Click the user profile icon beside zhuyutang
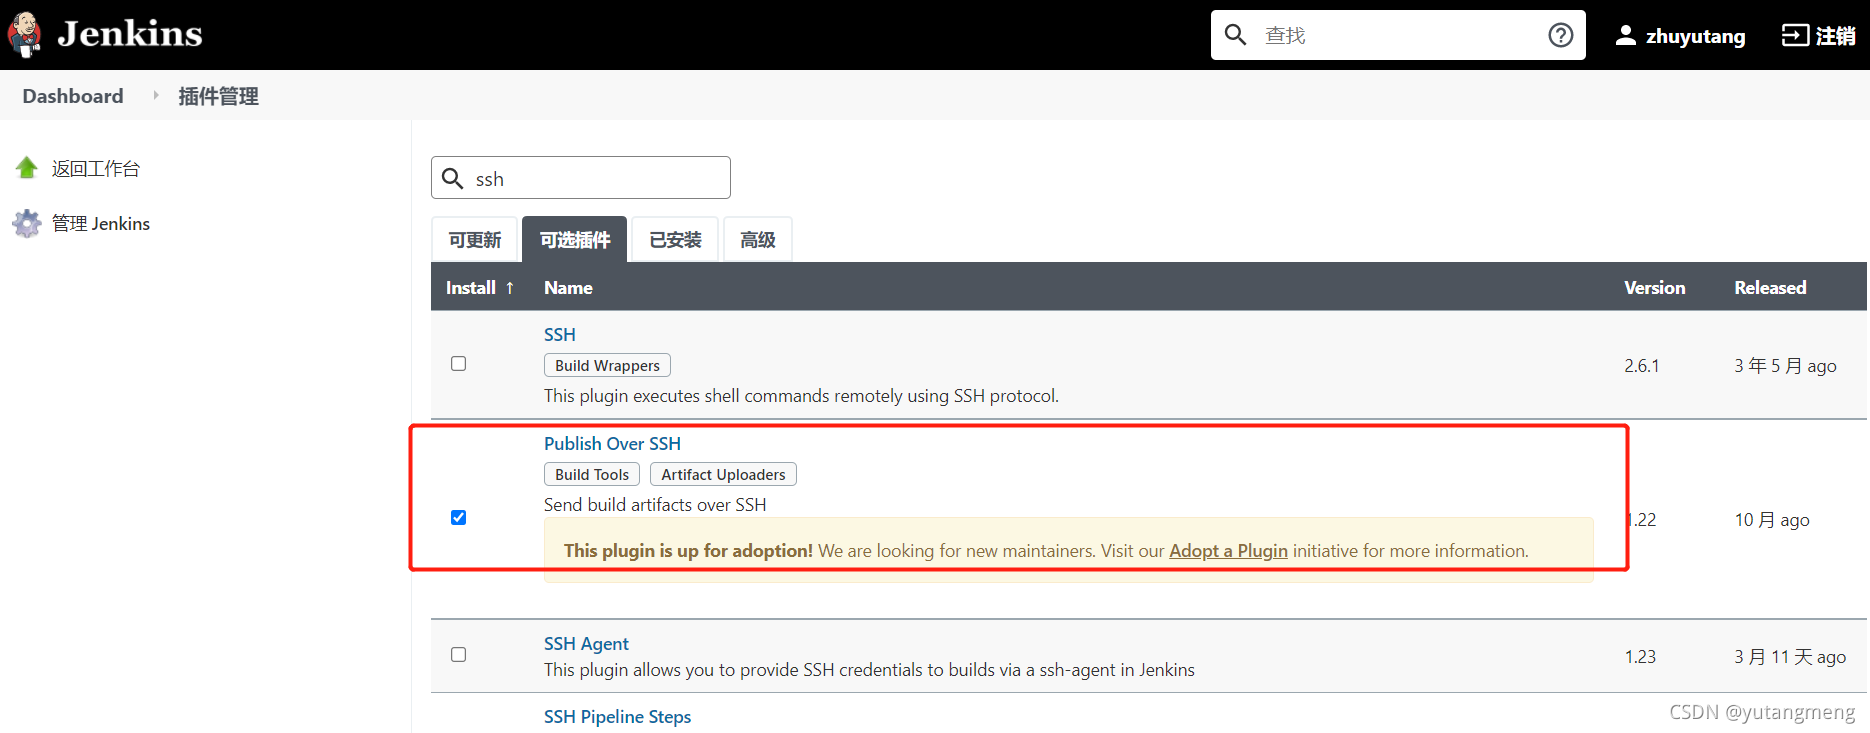The image size is (1870, 733). tap(1626, 35)
